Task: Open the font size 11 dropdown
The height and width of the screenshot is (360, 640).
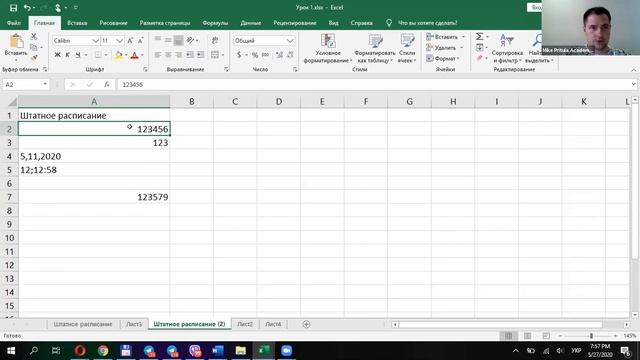Action: (119, 40)
